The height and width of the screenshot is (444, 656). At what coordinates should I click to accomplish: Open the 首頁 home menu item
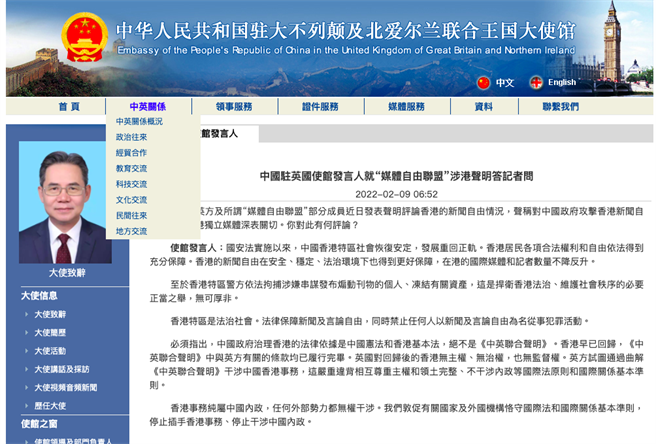(69, 107)
